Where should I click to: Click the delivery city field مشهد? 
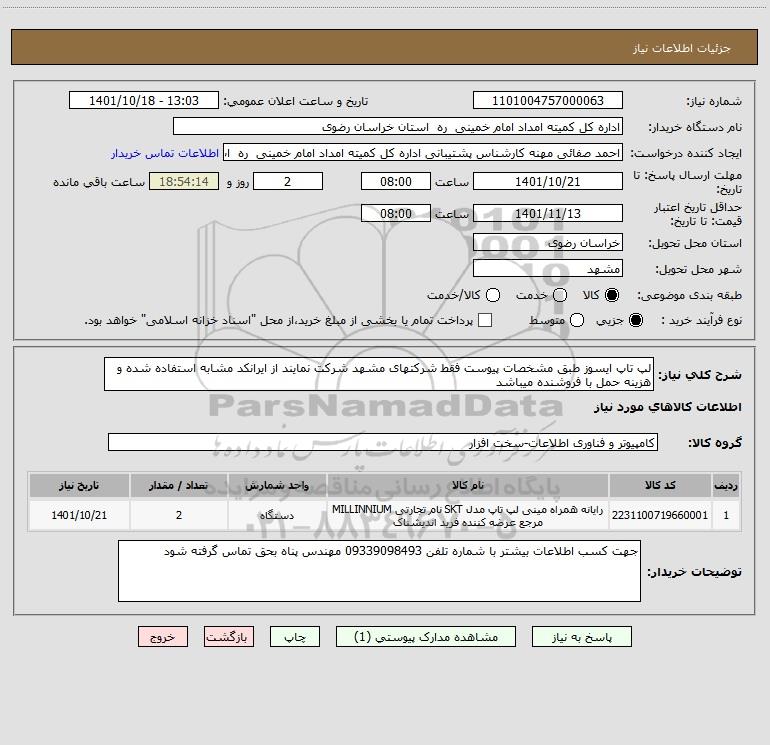click(548, 269)
